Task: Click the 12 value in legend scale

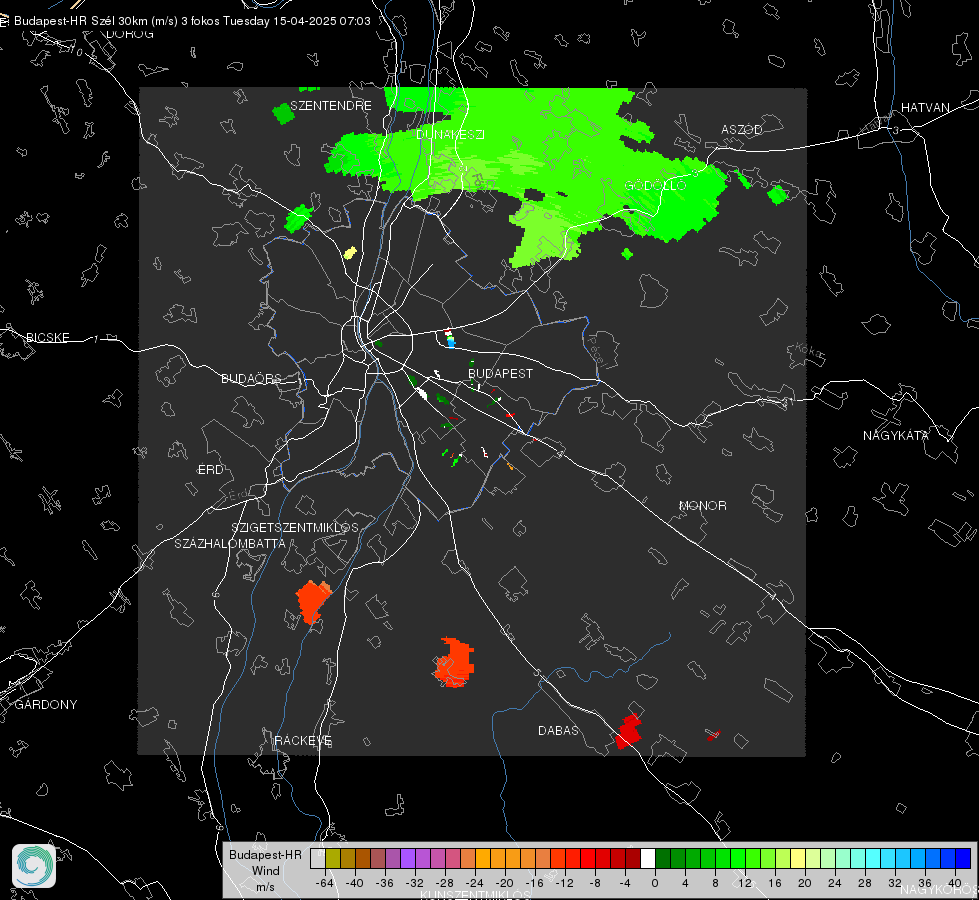Action: pyautogui.click(x=745, y=883)
